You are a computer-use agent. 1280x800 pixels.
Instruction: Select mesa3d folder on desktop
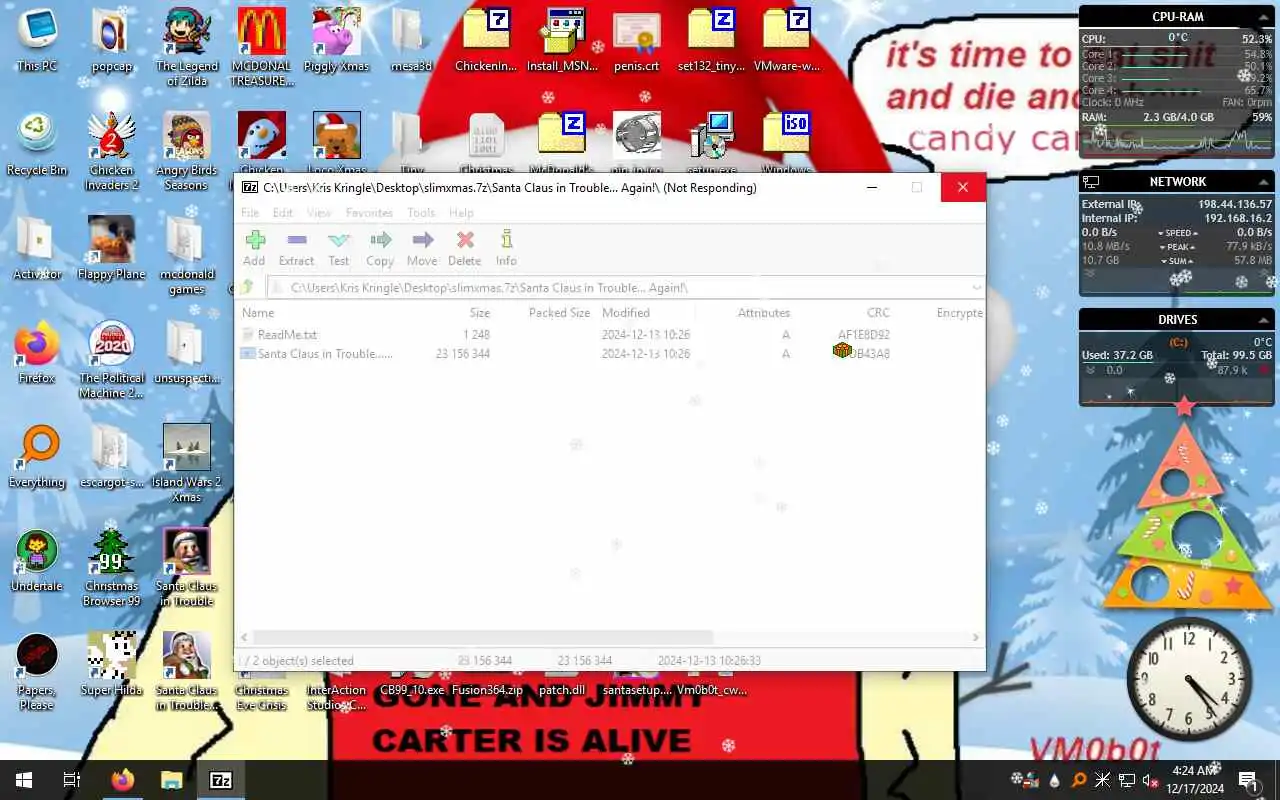(x=411, y=41)
